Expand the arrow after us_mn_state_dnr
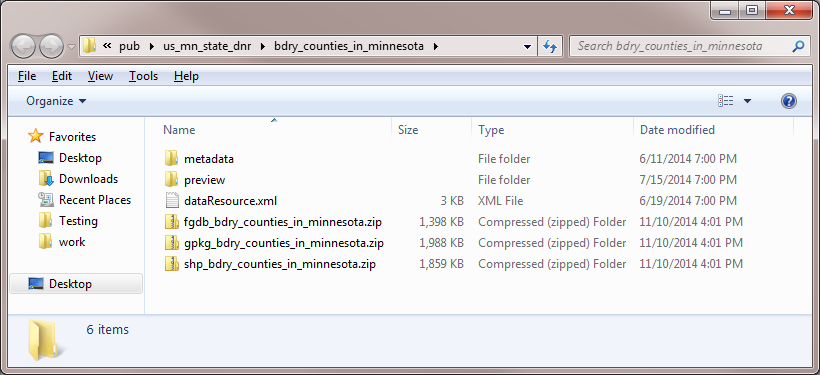 263,46
